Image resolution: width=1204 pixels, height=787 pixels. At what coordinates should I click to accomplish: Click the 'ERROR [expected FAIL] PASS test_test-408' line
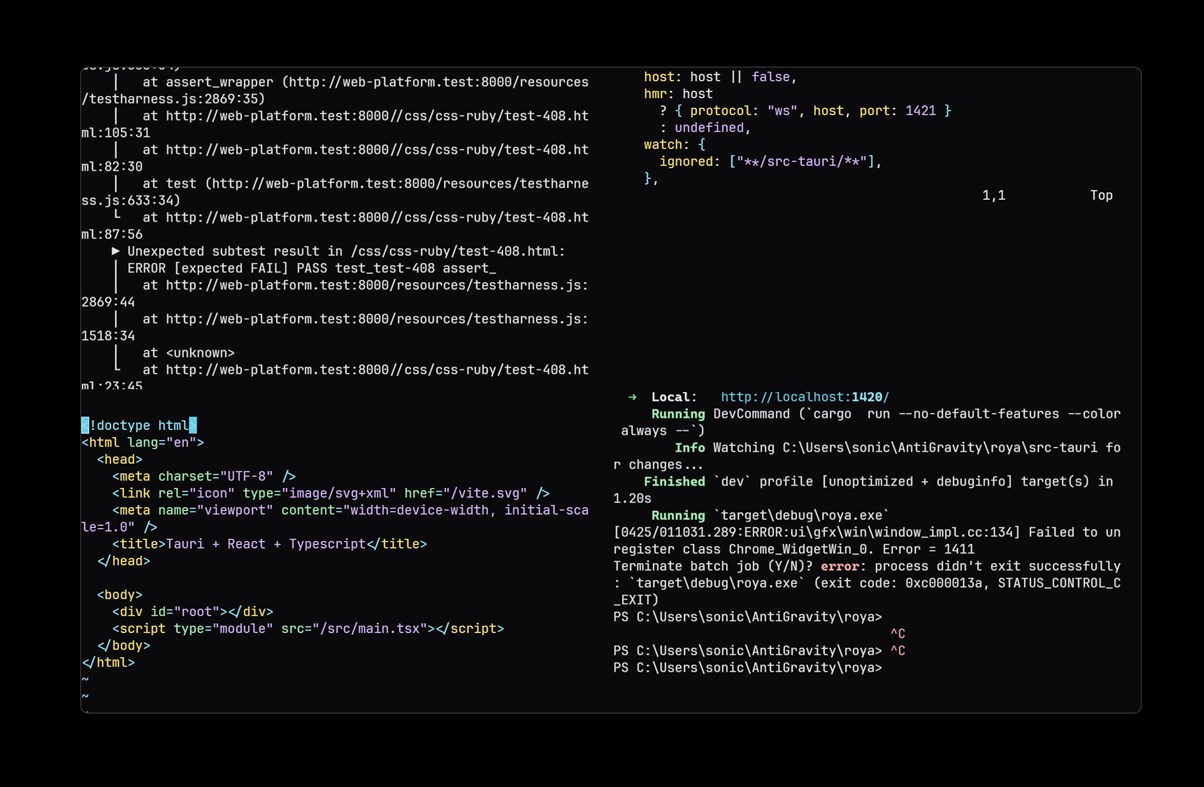(311, 269)
